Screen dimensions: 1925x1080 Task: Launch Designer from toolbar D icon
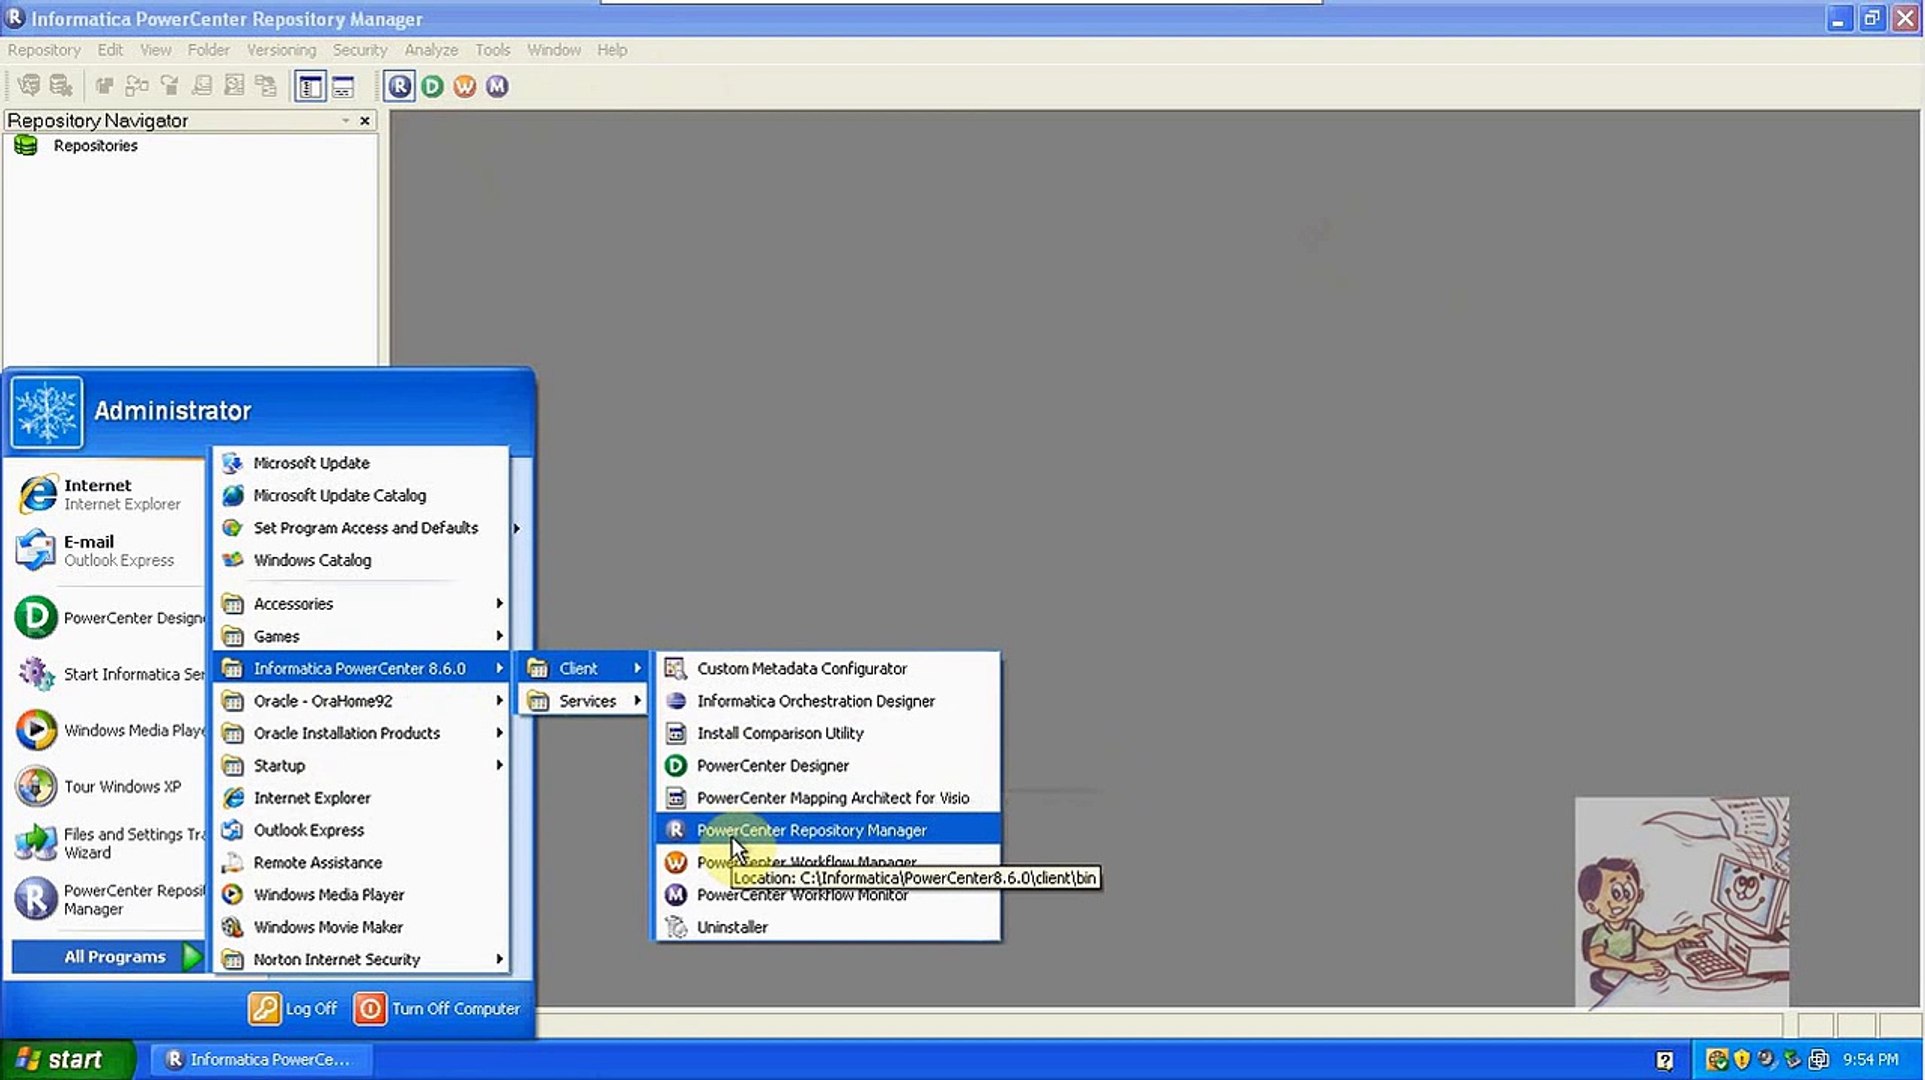[433, 87]
